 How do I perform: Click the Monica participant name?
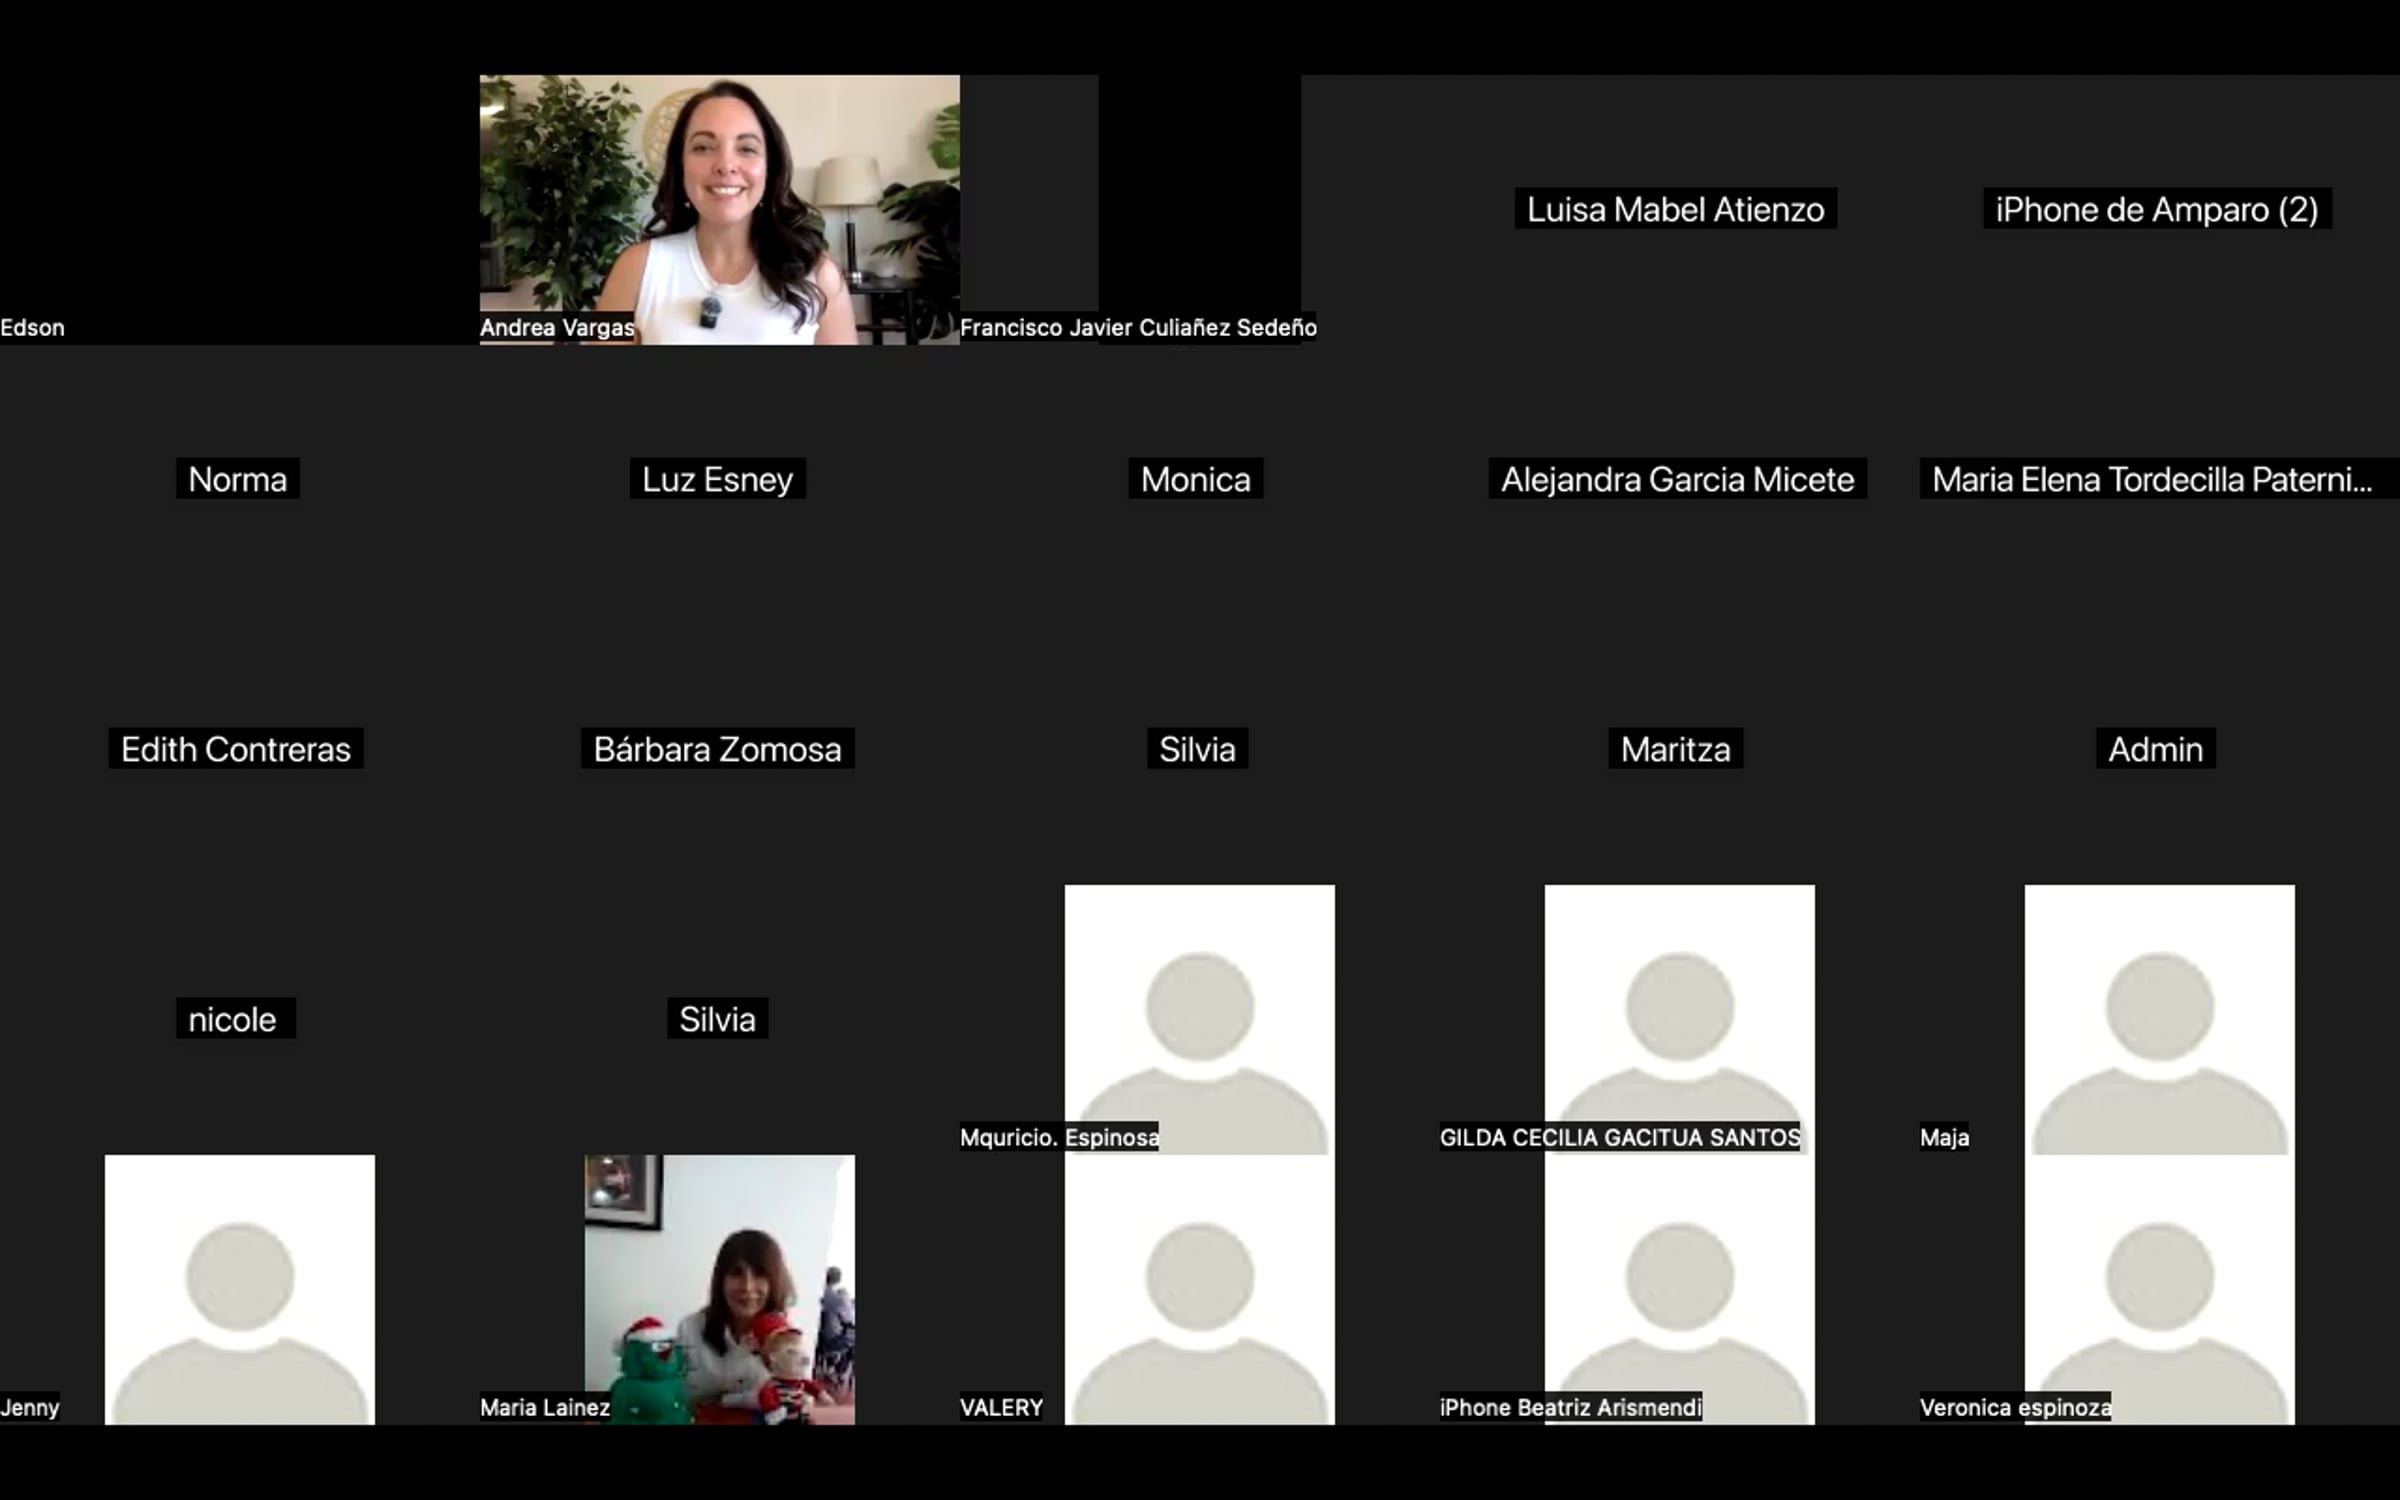tap(1196, 479)
